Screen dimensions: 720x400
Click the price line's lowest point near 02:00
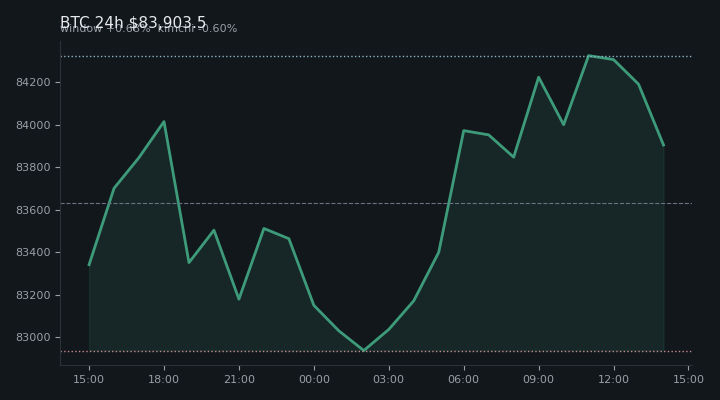(364, 350)
